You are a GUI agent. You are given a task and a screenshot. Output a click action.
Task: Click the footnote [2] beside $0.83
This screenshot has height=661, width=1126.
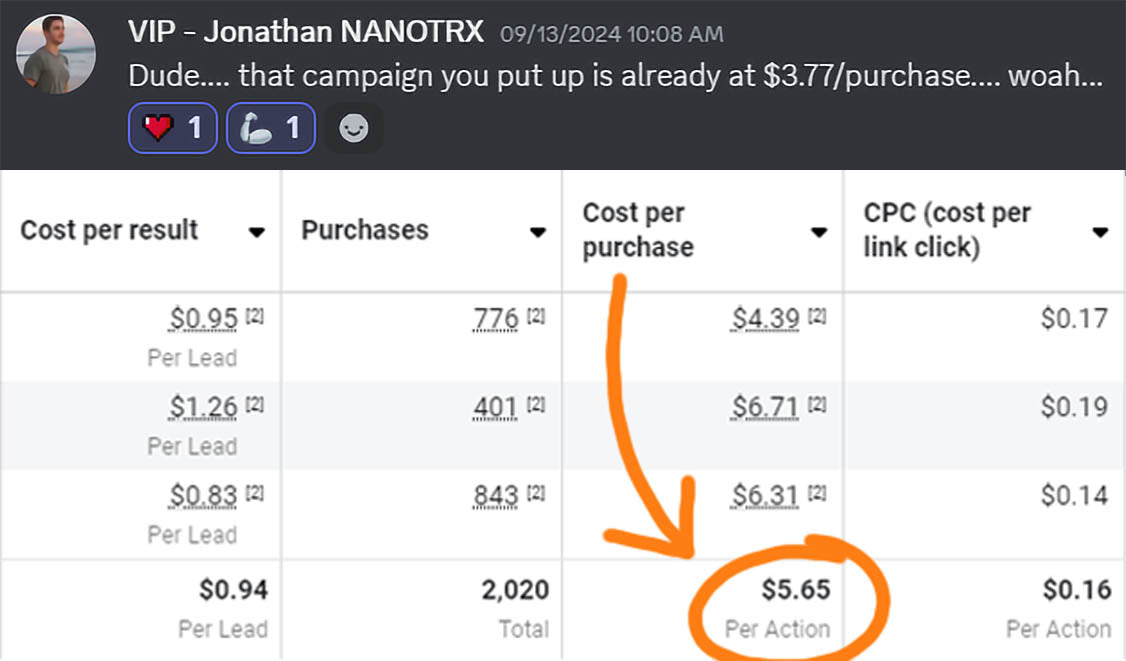(x=255, y=492)
